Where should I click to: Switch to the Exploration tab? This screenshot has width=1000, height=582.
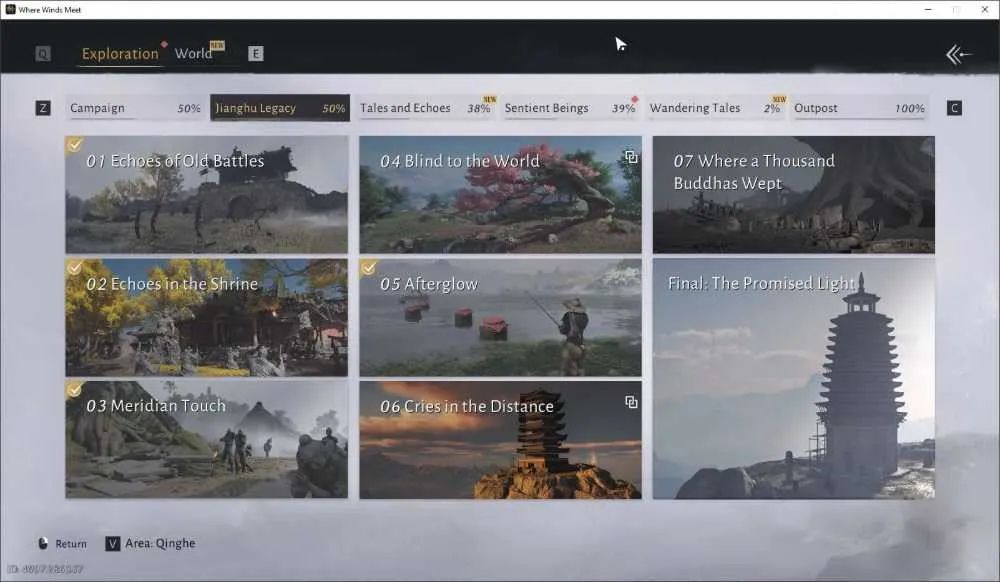click(x=120, y=54)
